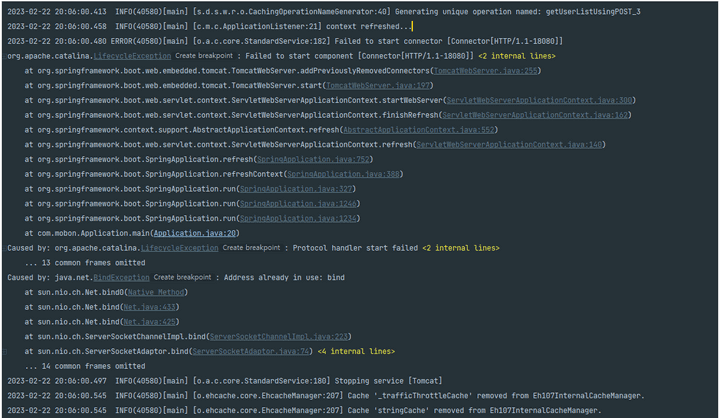This screenshot has width=720, height=418.
Task: Open ServerSocketAdaptor.java:74 link
Action: (x=251, y=351)
